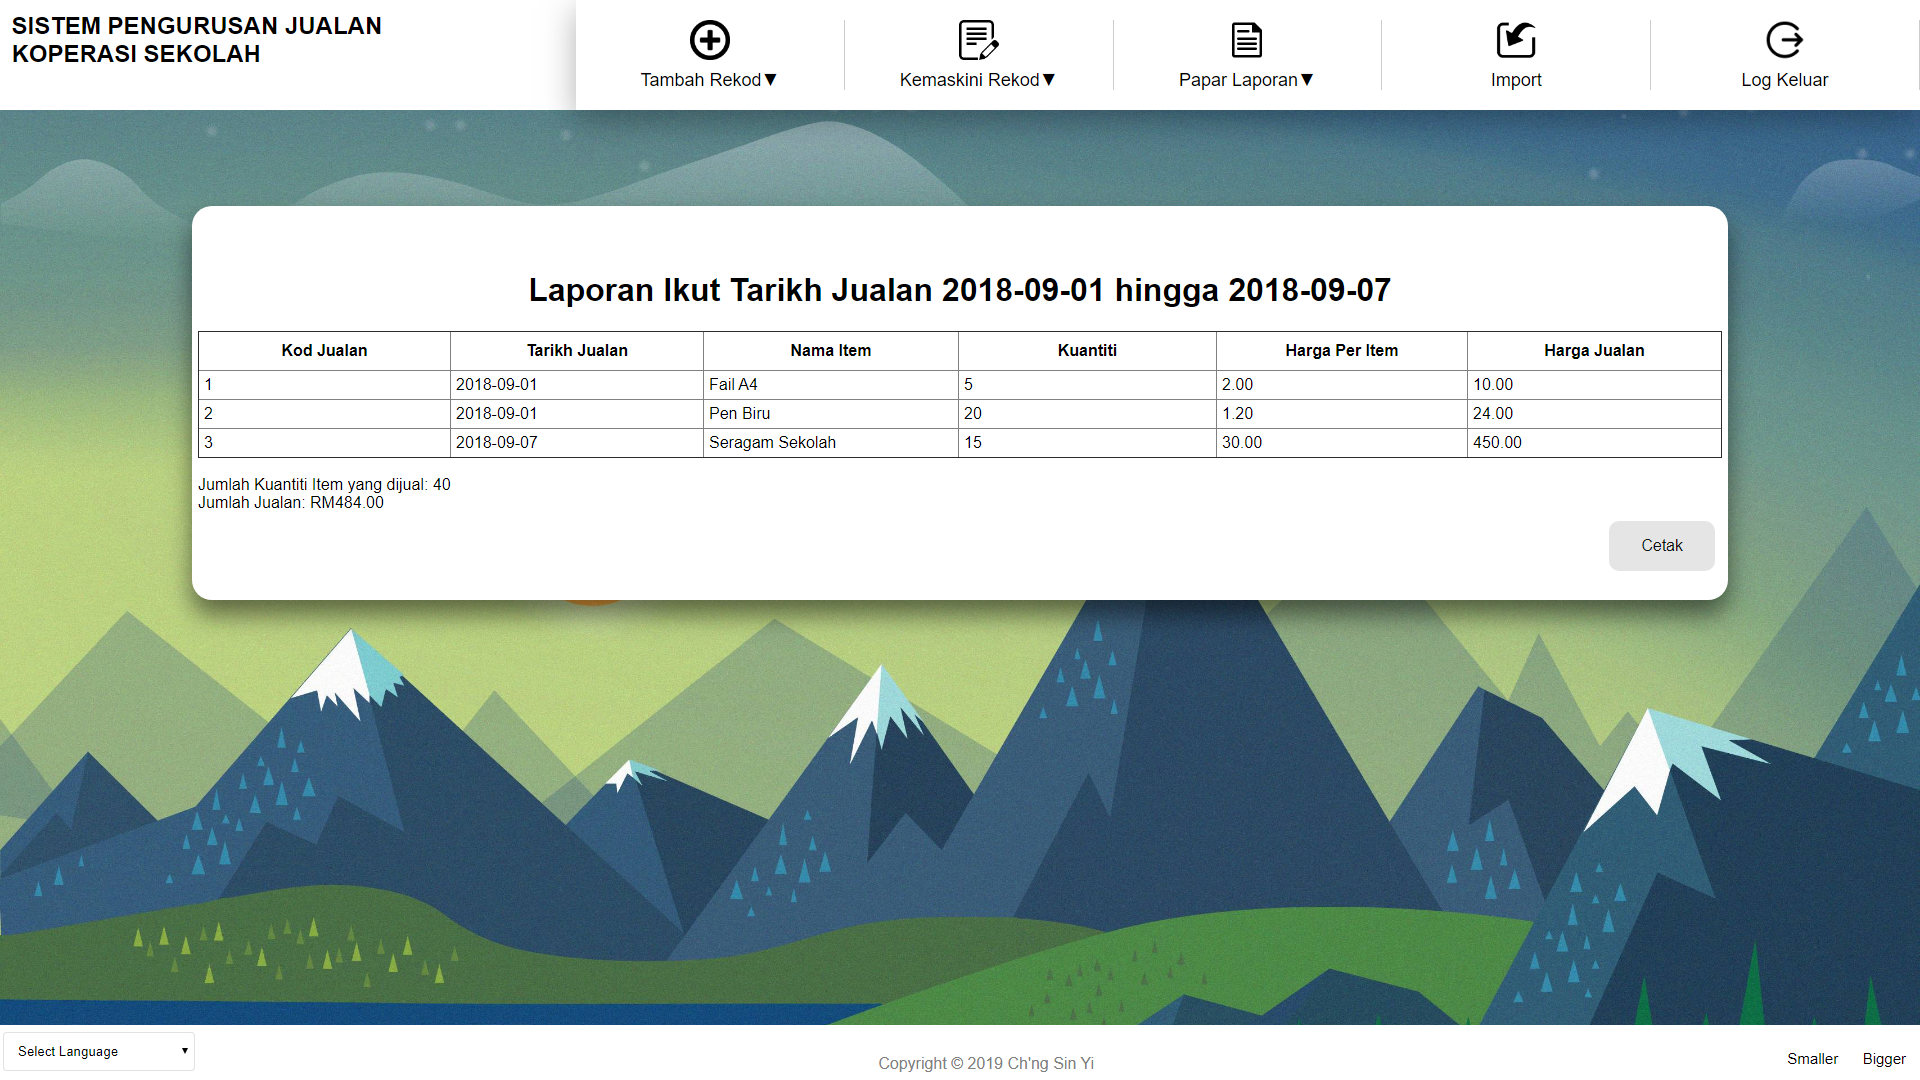The image size is (1920, 1080).
Task: Expand the Papar Laporan dropdown arrow
Action: [1307, 80]
